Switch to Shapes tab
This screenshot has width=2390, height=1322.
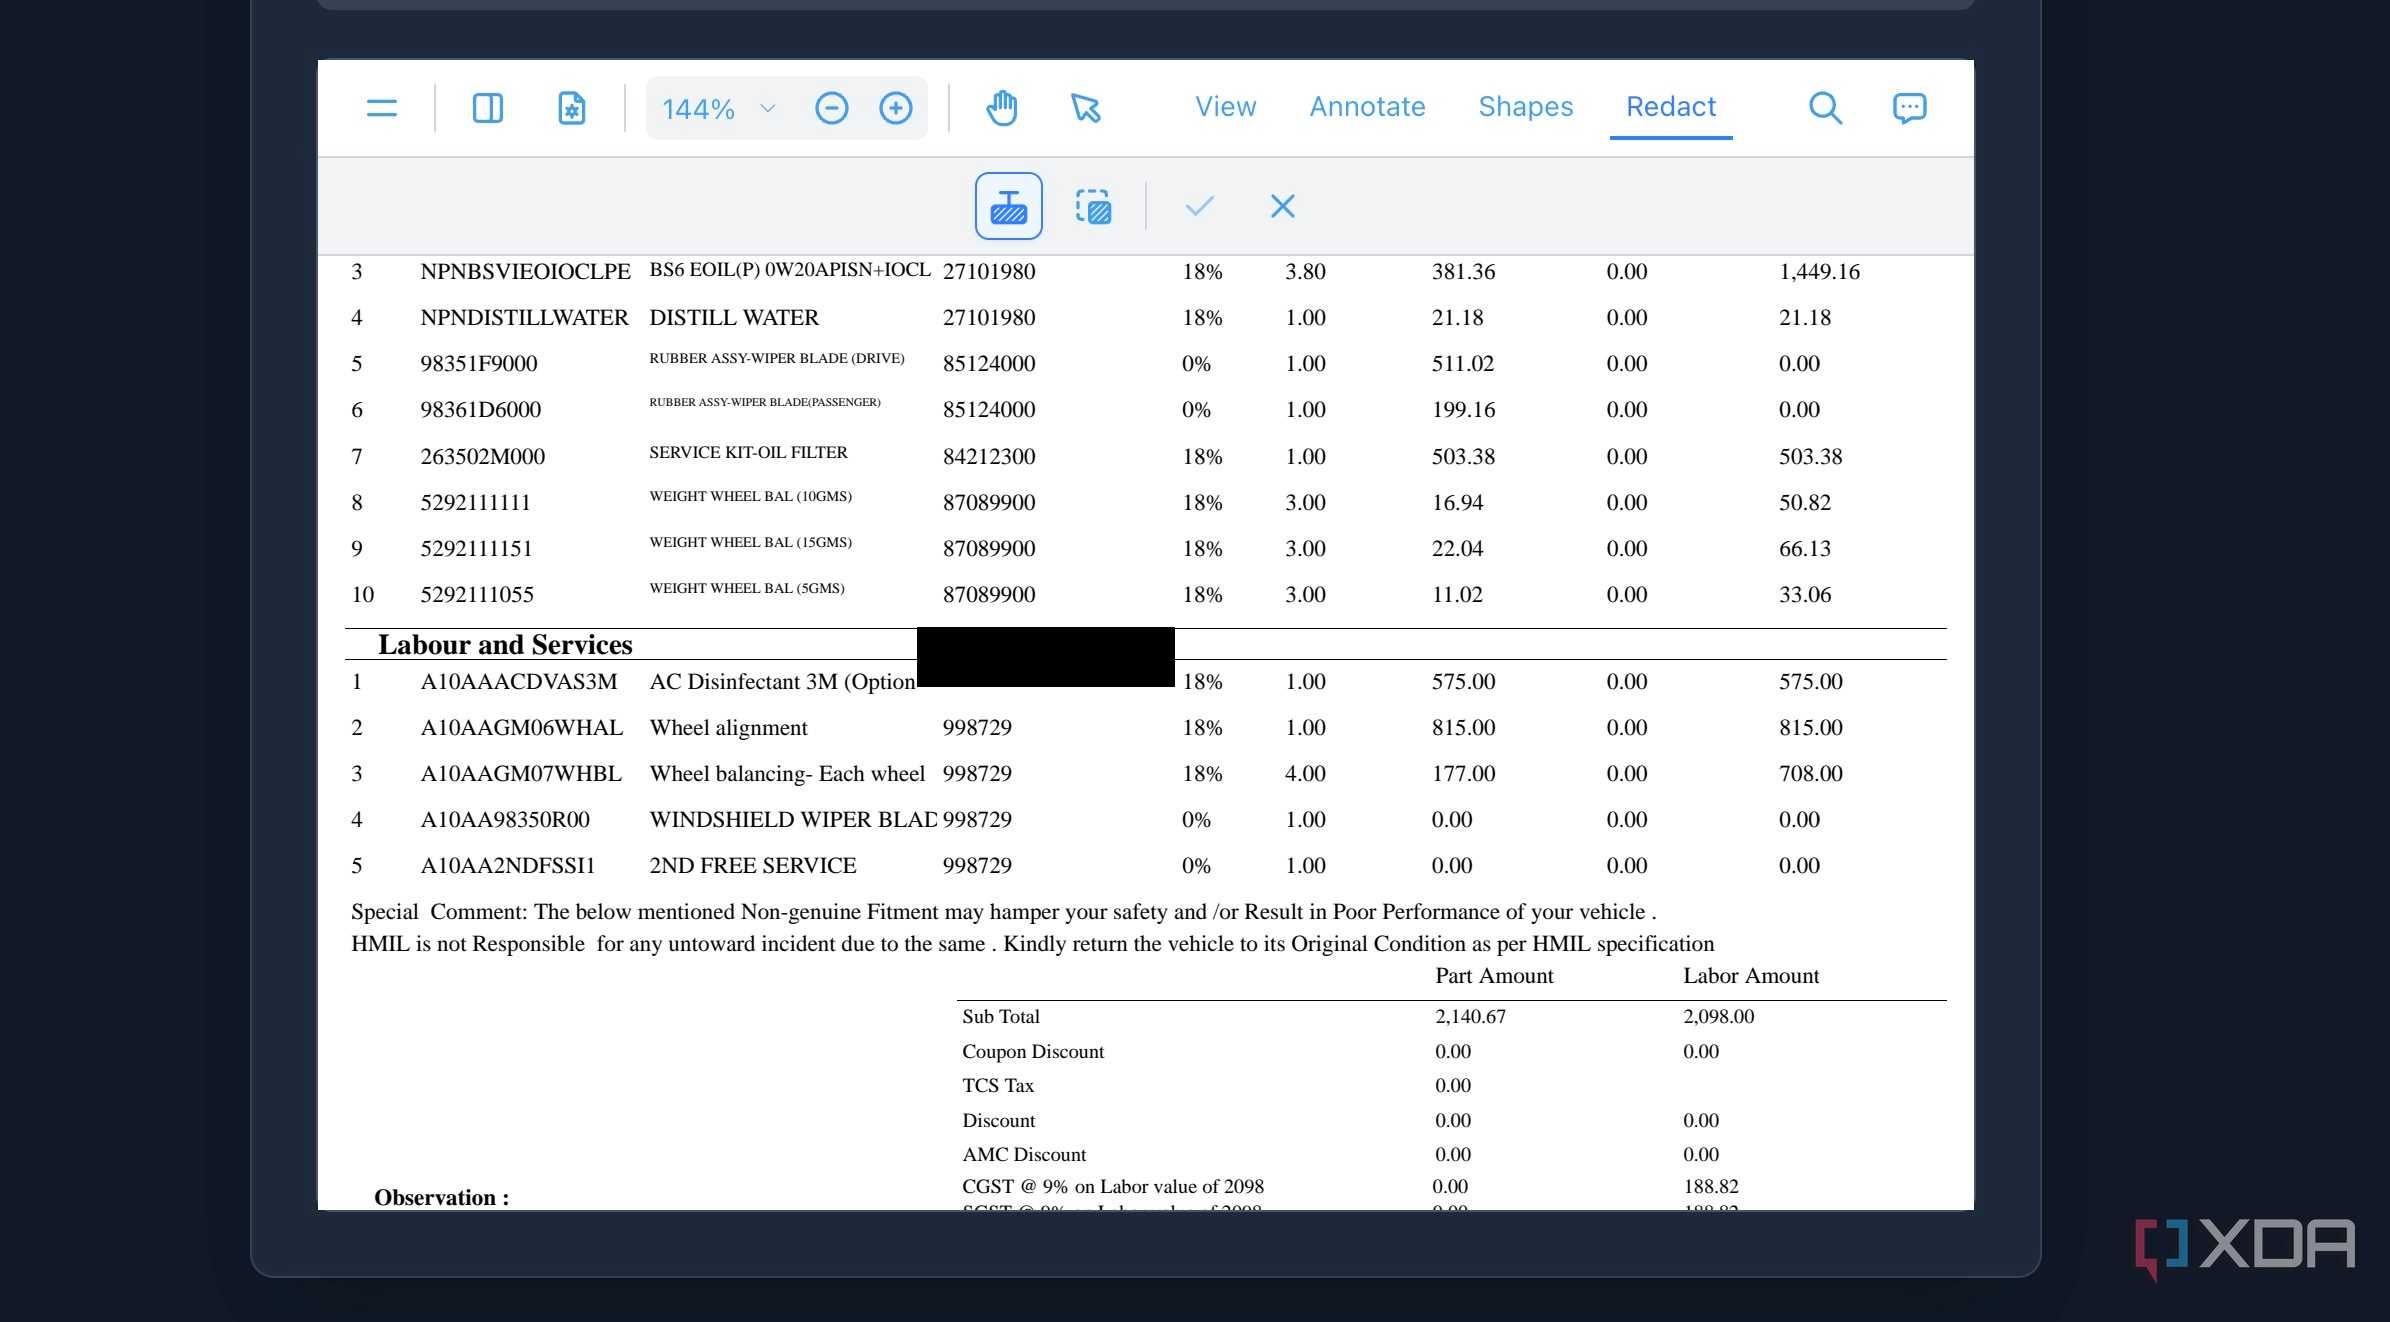click(1525, 106)
